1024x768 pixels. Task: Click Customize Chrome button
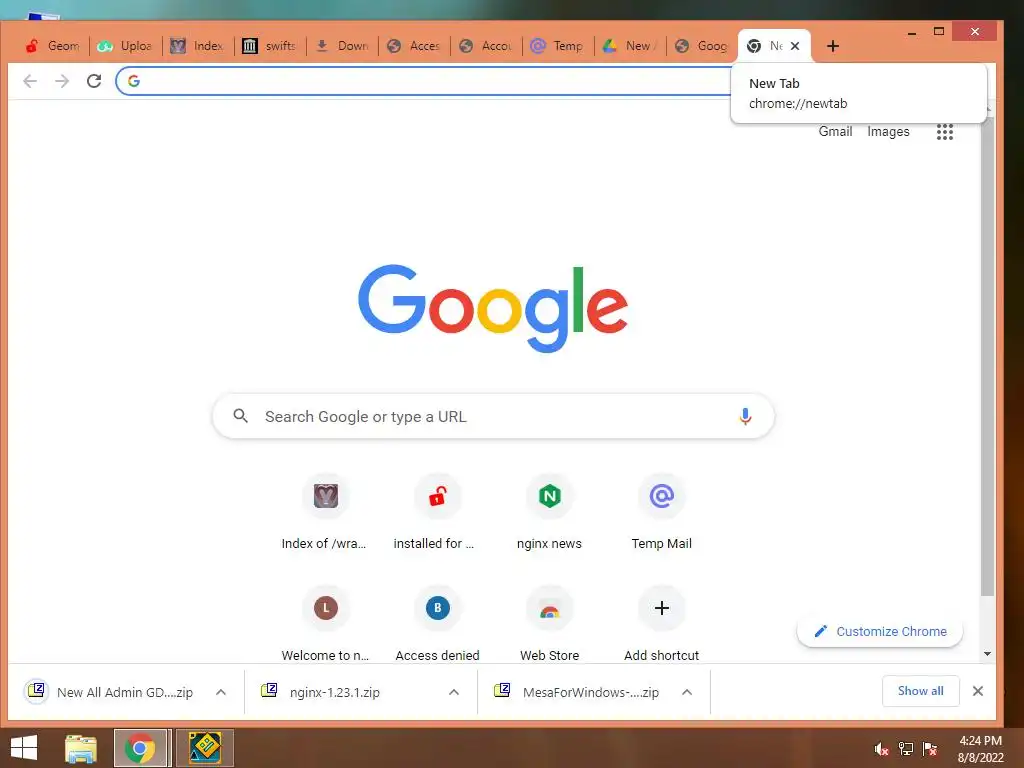pos(880,632)
